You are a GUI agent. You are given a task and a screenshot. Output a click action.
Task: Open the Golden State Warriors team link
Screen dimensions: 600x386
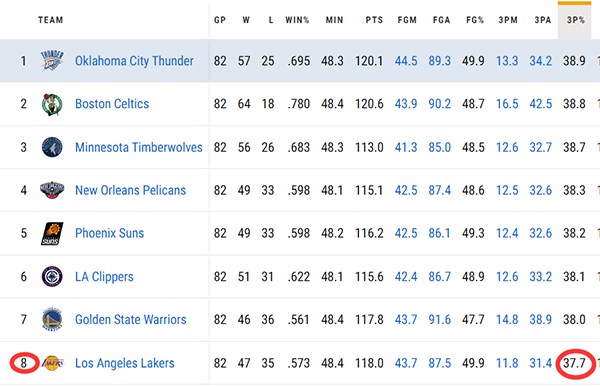(x=130, y=319)
